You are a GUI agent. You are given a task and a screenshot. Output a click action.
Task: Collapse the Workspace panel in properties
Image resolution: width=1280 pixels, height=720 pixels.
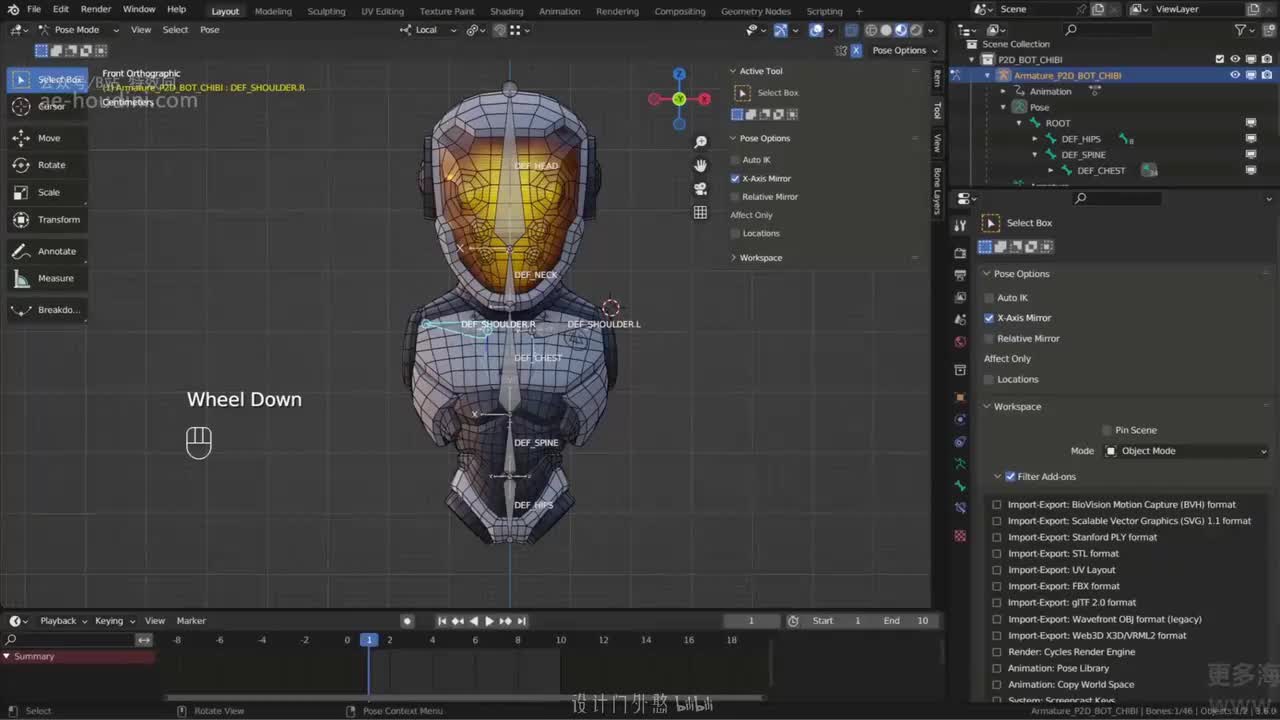coord(1016,407)
